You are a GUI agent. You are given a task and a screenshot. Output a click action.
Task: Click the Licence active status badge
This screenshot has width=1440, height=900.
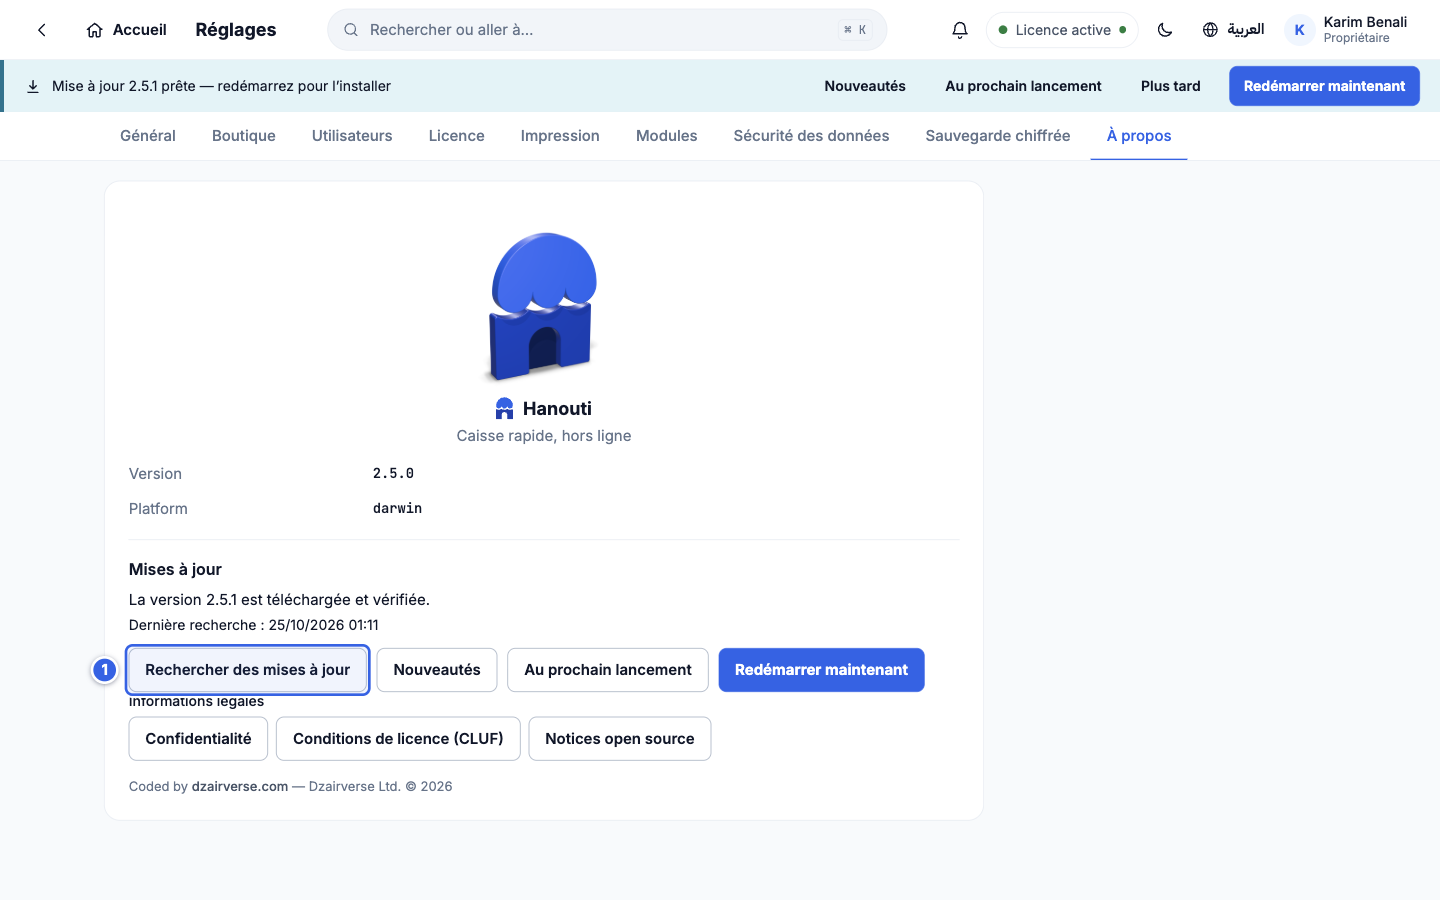(x=1062, y=30)
